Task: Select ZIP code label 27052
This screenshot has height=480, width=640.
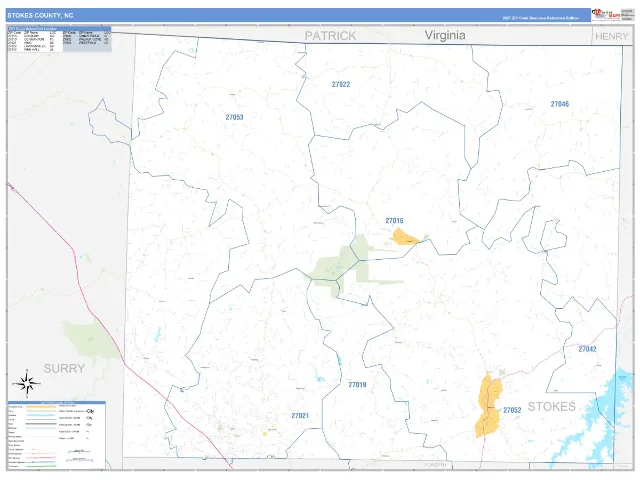Action: 512,410
